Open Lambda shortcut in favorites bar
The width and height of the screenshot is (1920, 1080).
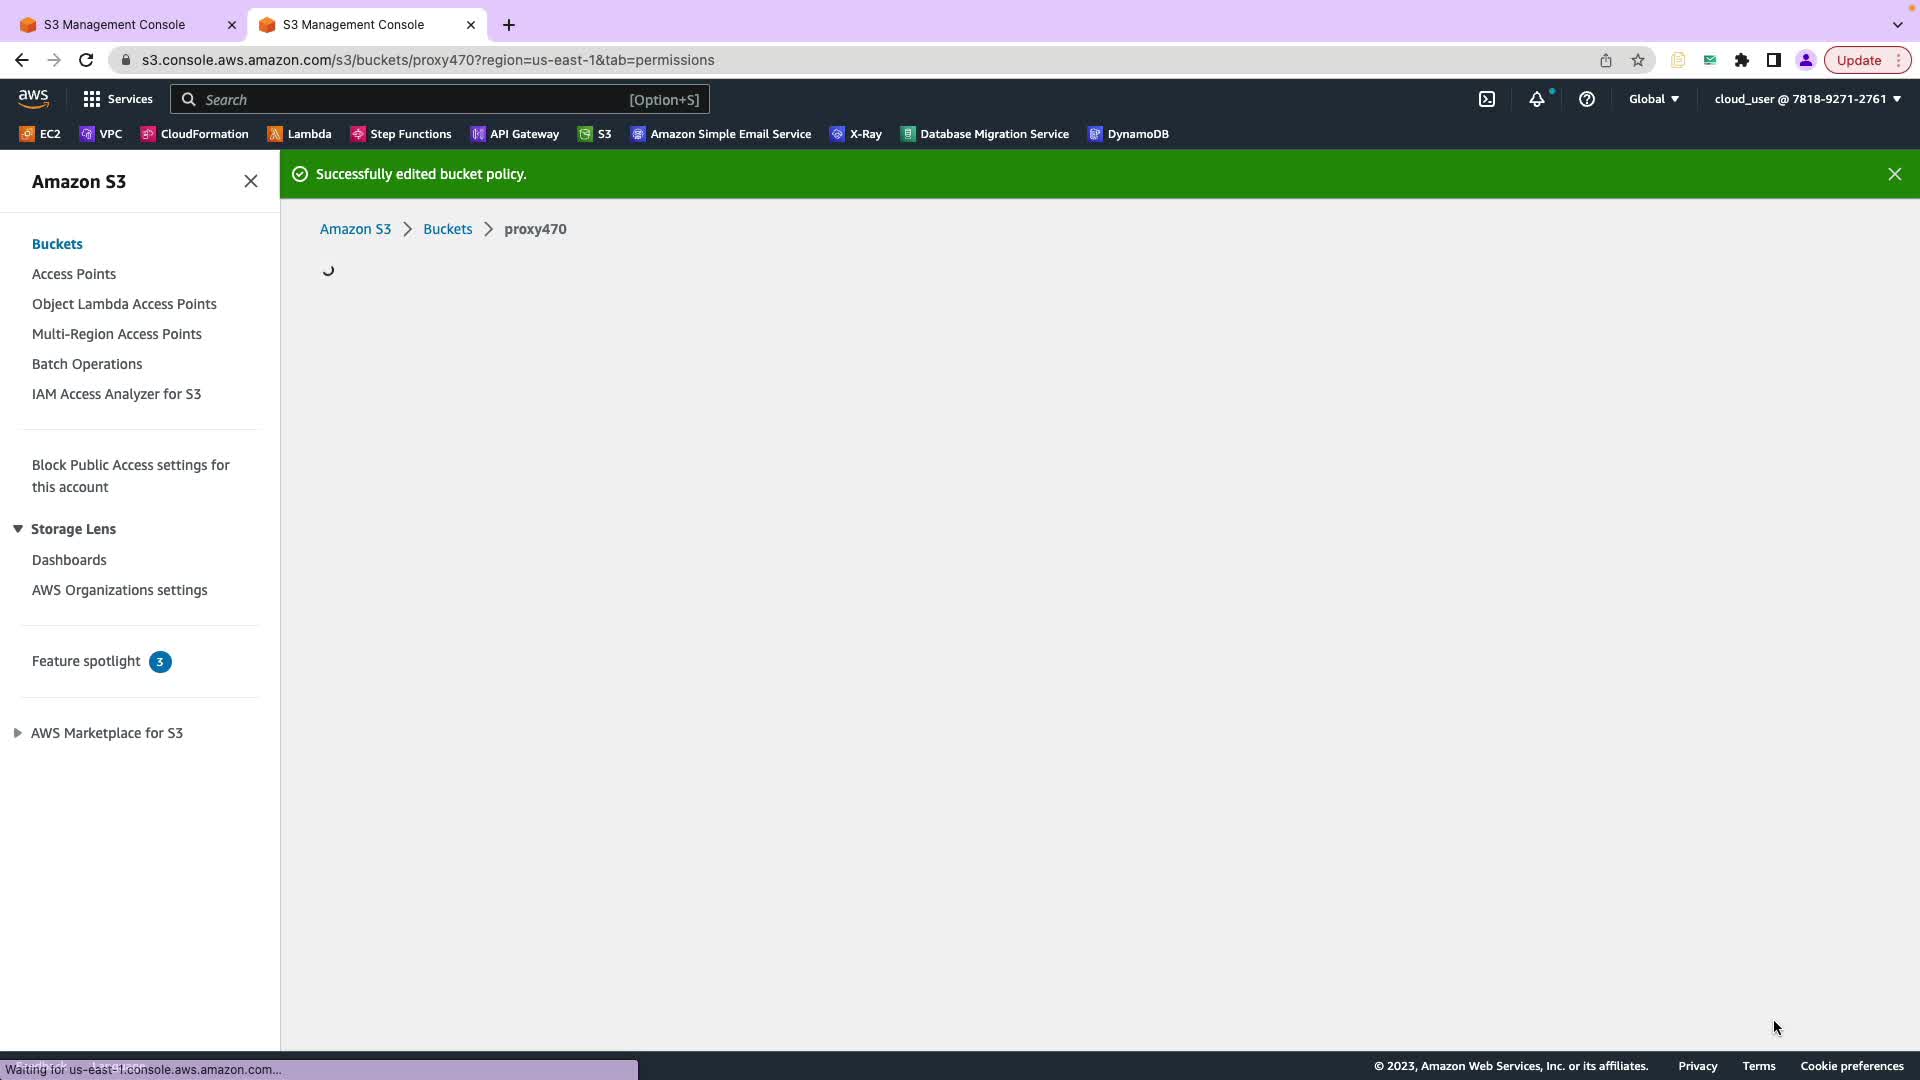[x=299, y=134]
